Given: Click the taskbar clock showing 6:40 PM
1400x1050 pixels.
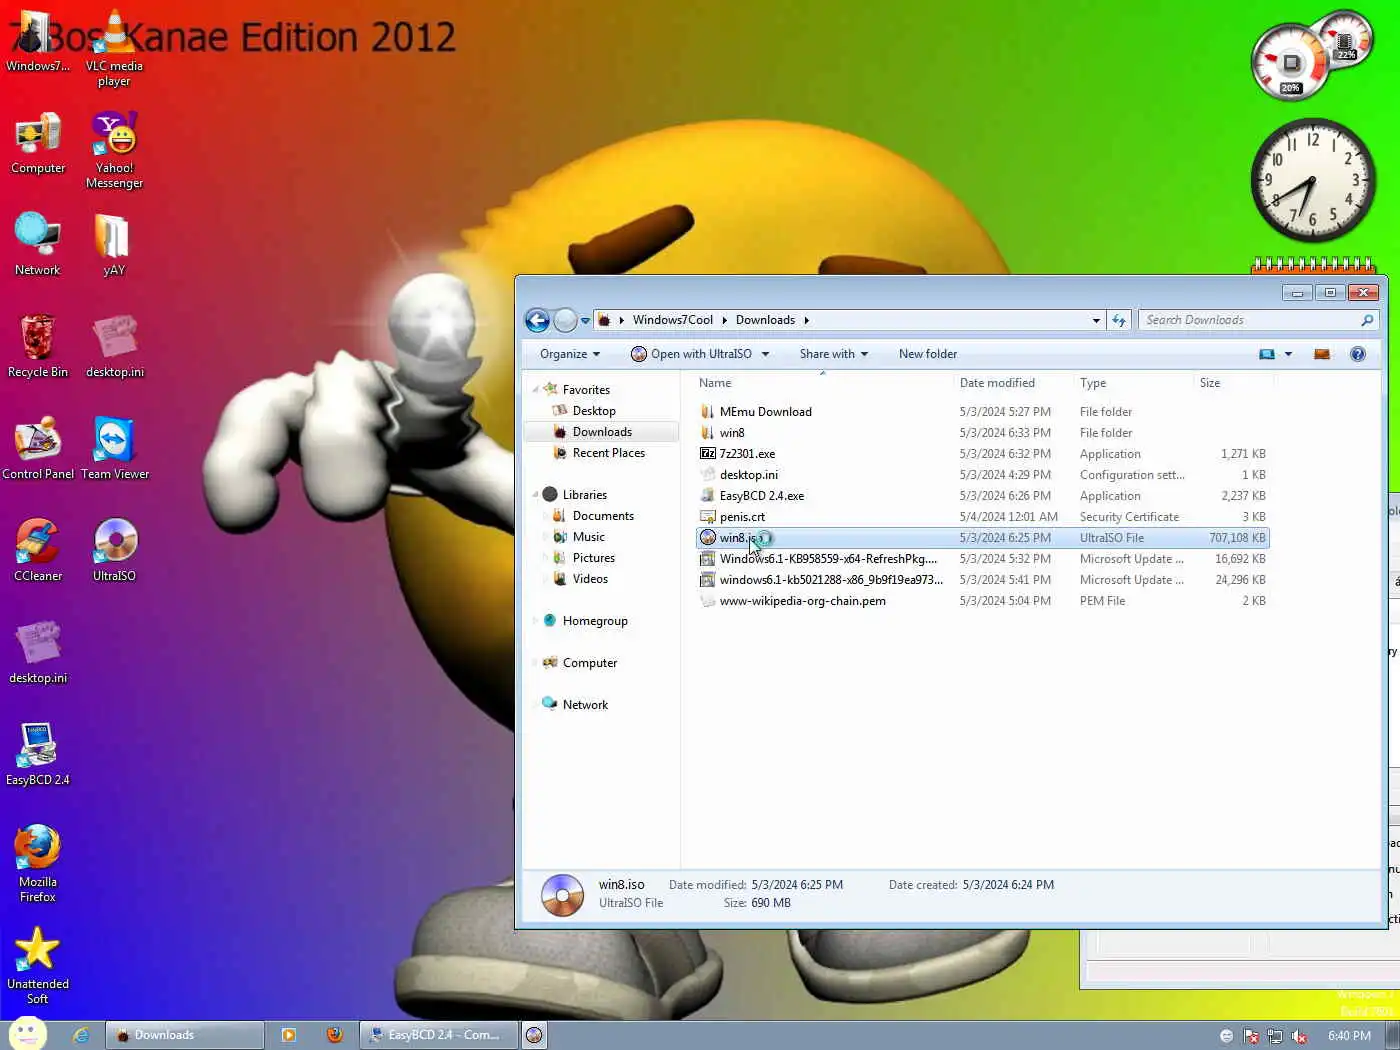Looking at the screenshot, I should coord(1349,1036).
